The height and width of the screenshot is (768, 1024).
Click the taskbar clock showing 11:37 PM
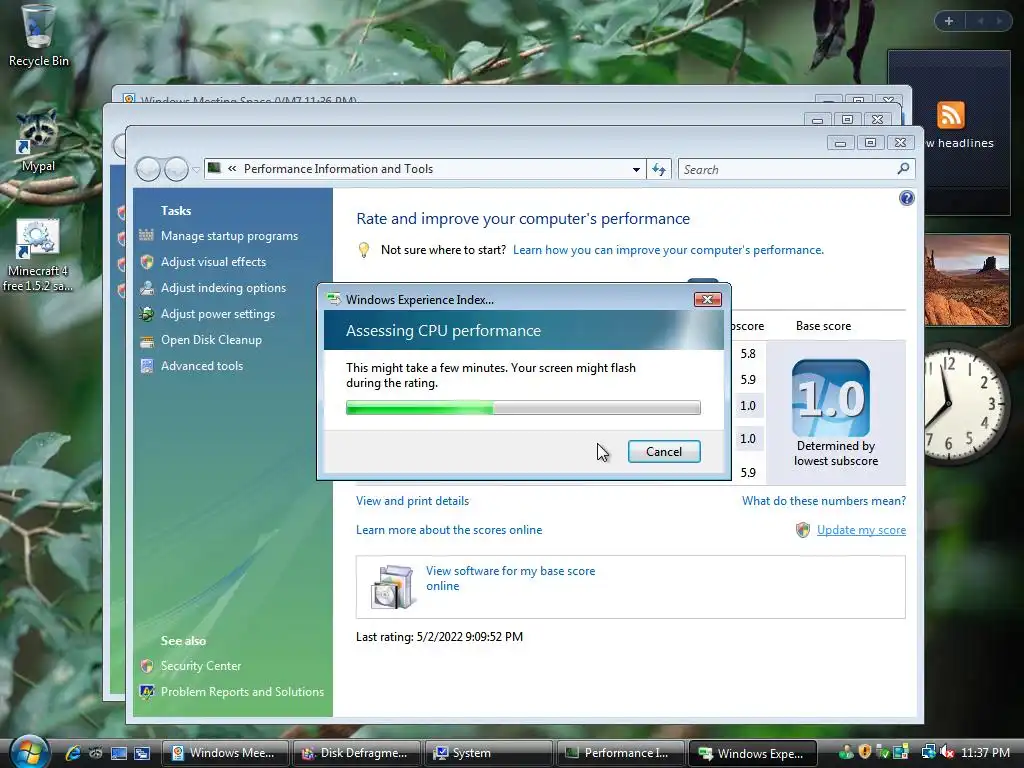[x=985, y=753]
